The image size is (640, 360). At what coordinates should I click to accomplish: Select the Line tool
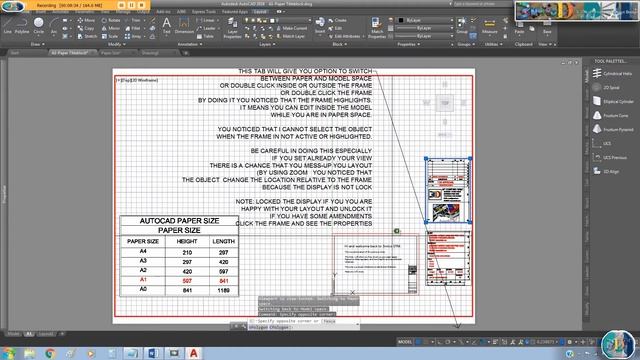[x=7, y=25]
